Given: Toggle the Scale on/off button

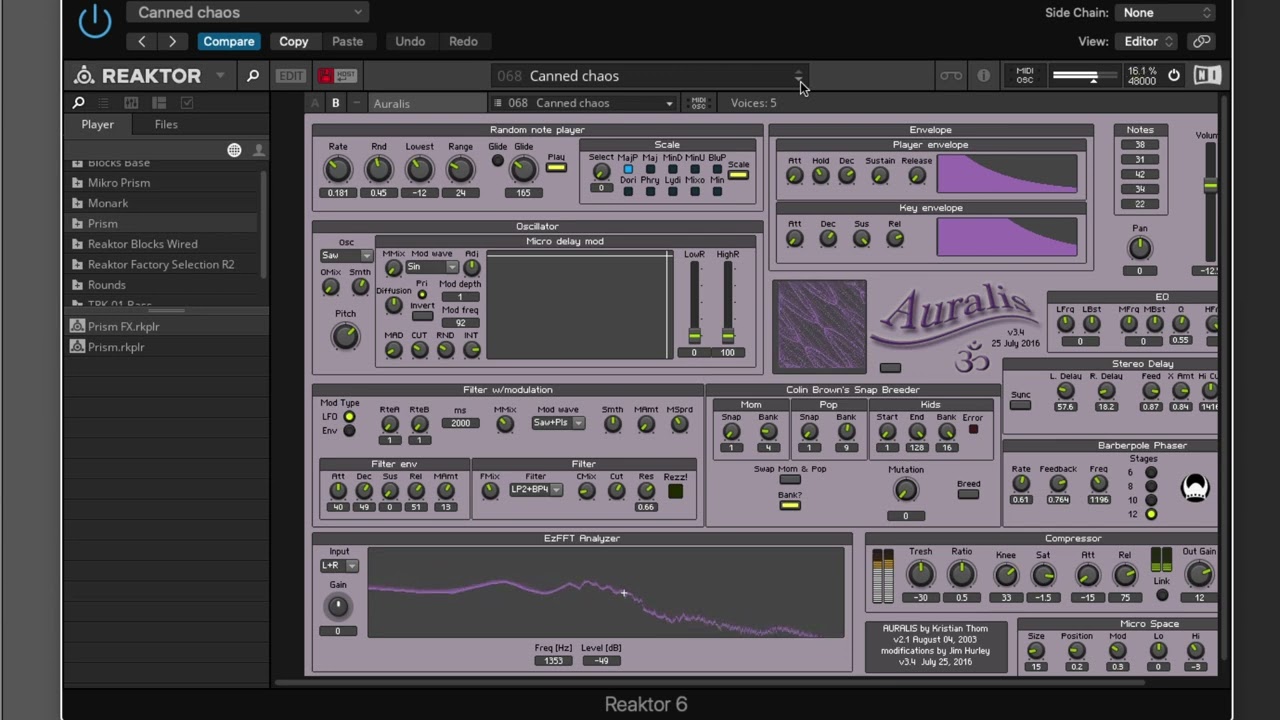Looking at the screenshot, I should click(738, 175).
